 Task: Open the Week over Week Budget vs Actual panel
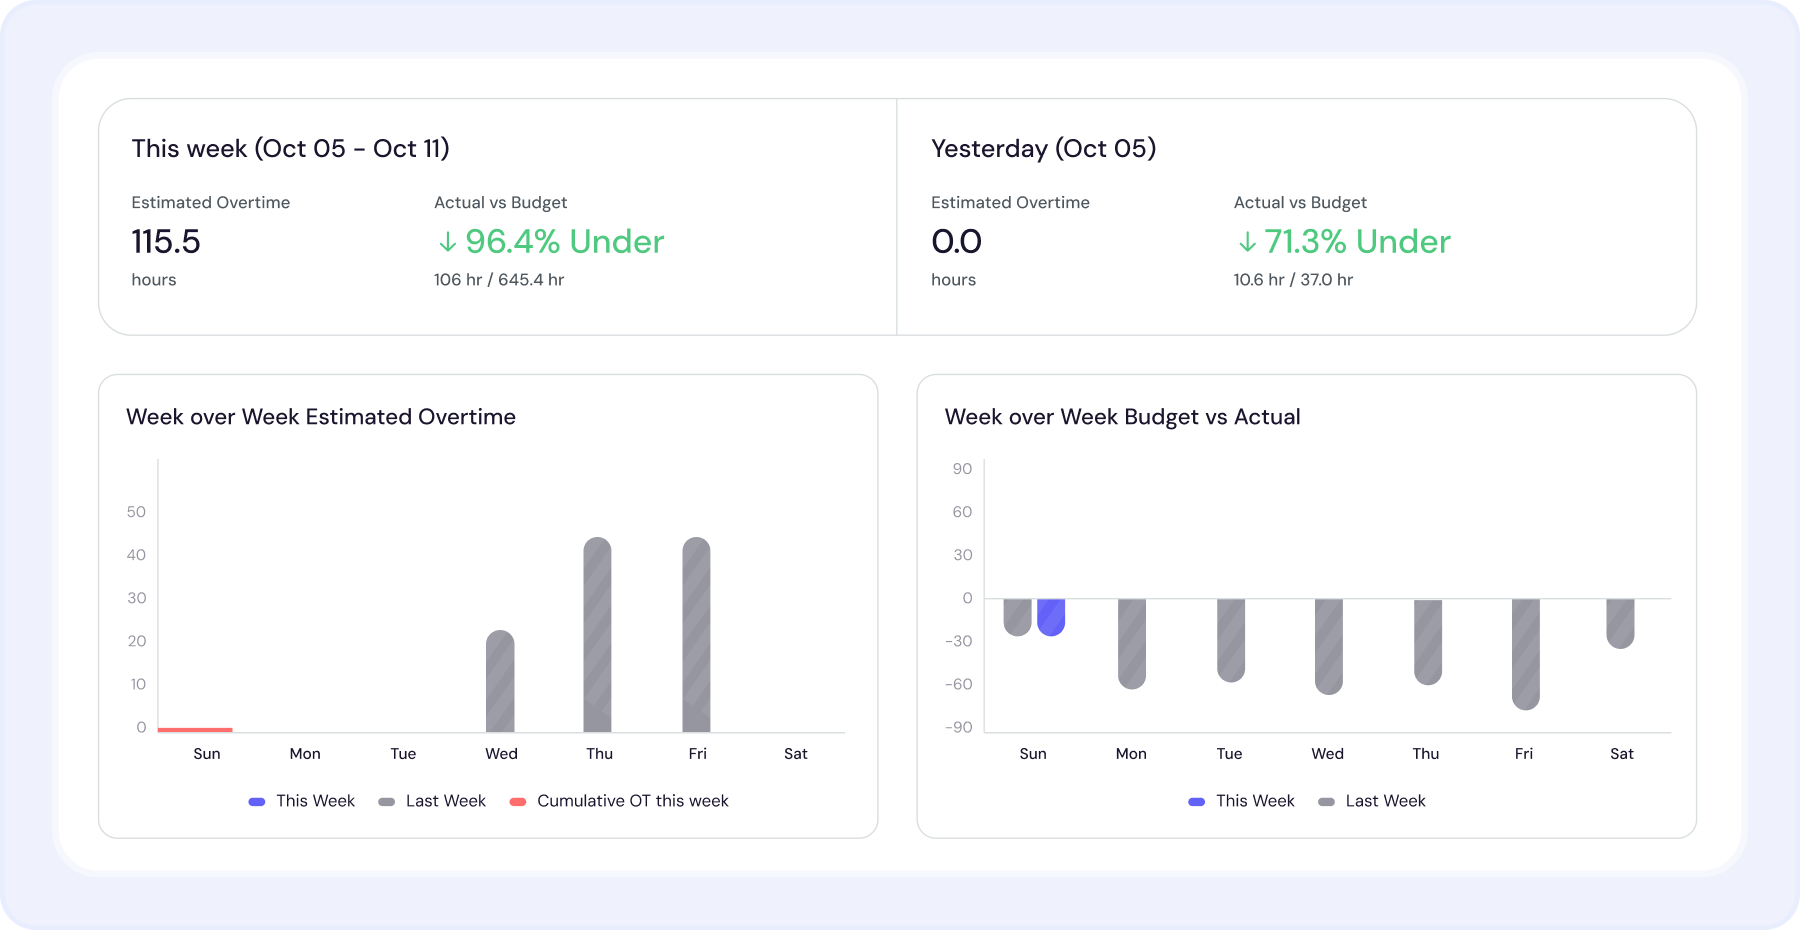click(1124, 417)
